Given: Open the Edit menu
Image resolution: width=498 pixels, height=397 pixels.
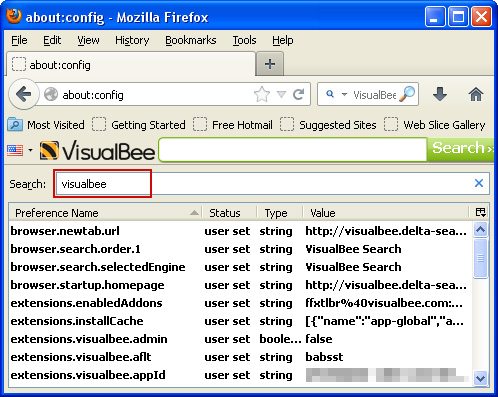Looking at the screenshot, I should pyautogui.click(x=52, y=40).
